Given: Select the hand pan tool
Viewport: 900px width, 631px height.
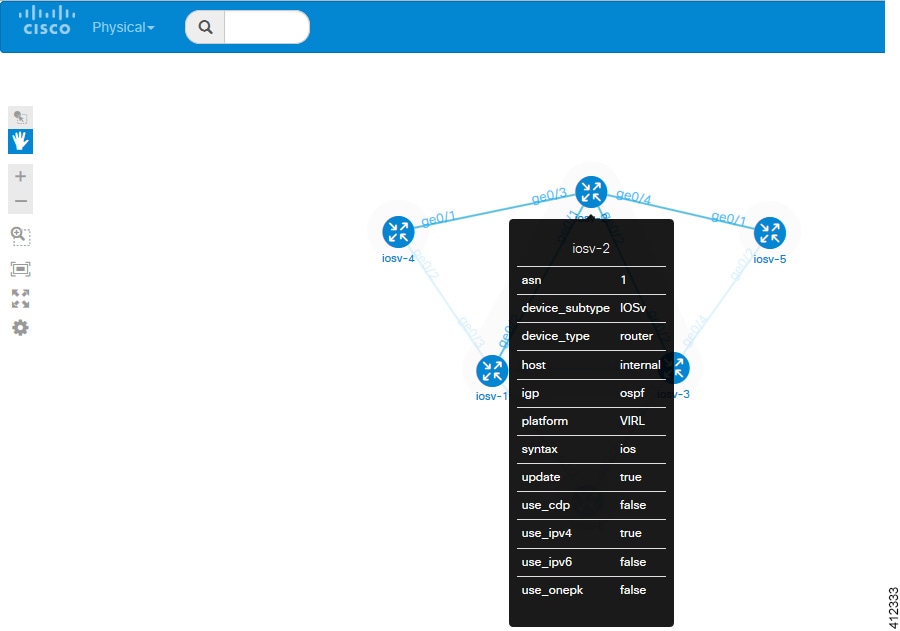Looking at the screenshot, I should point(20,141).
